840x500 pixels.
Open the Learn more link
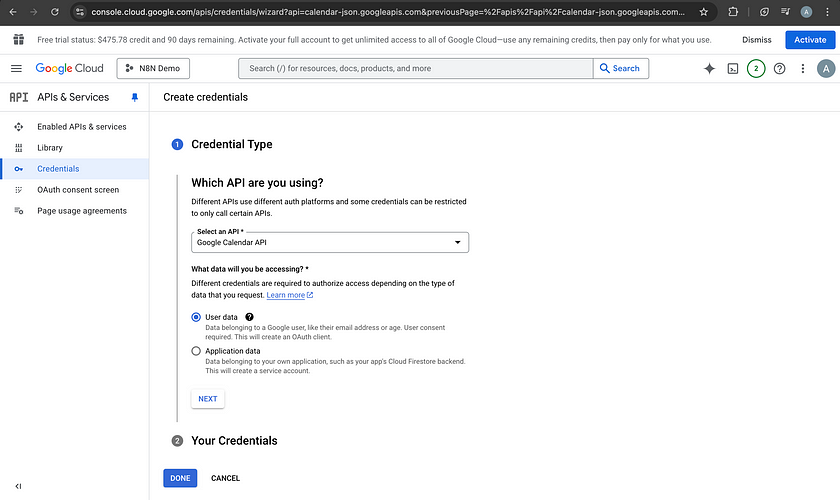(289, 295)
